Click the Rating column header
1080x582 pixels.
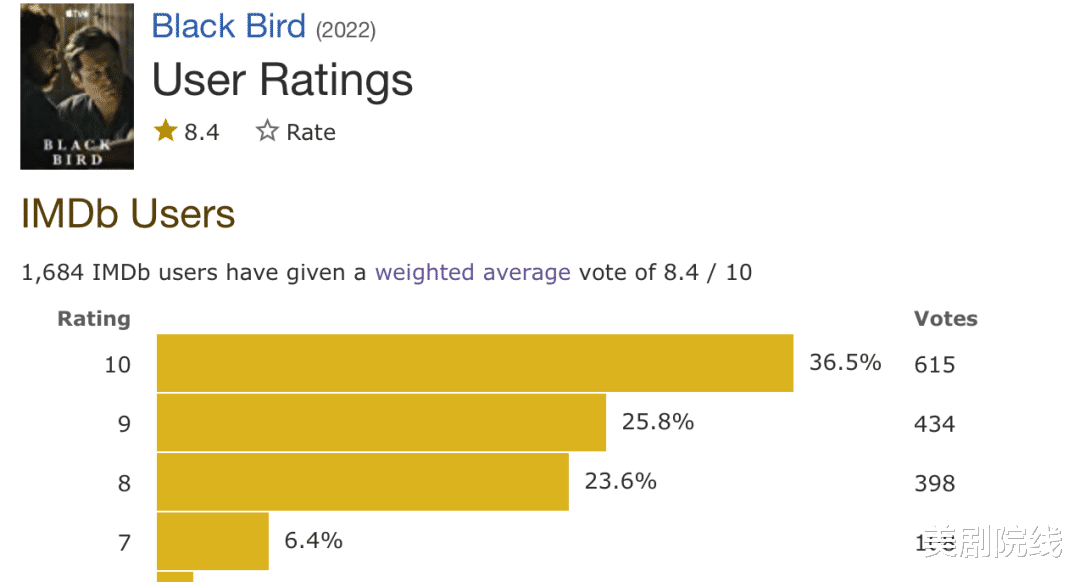[94, 320]
